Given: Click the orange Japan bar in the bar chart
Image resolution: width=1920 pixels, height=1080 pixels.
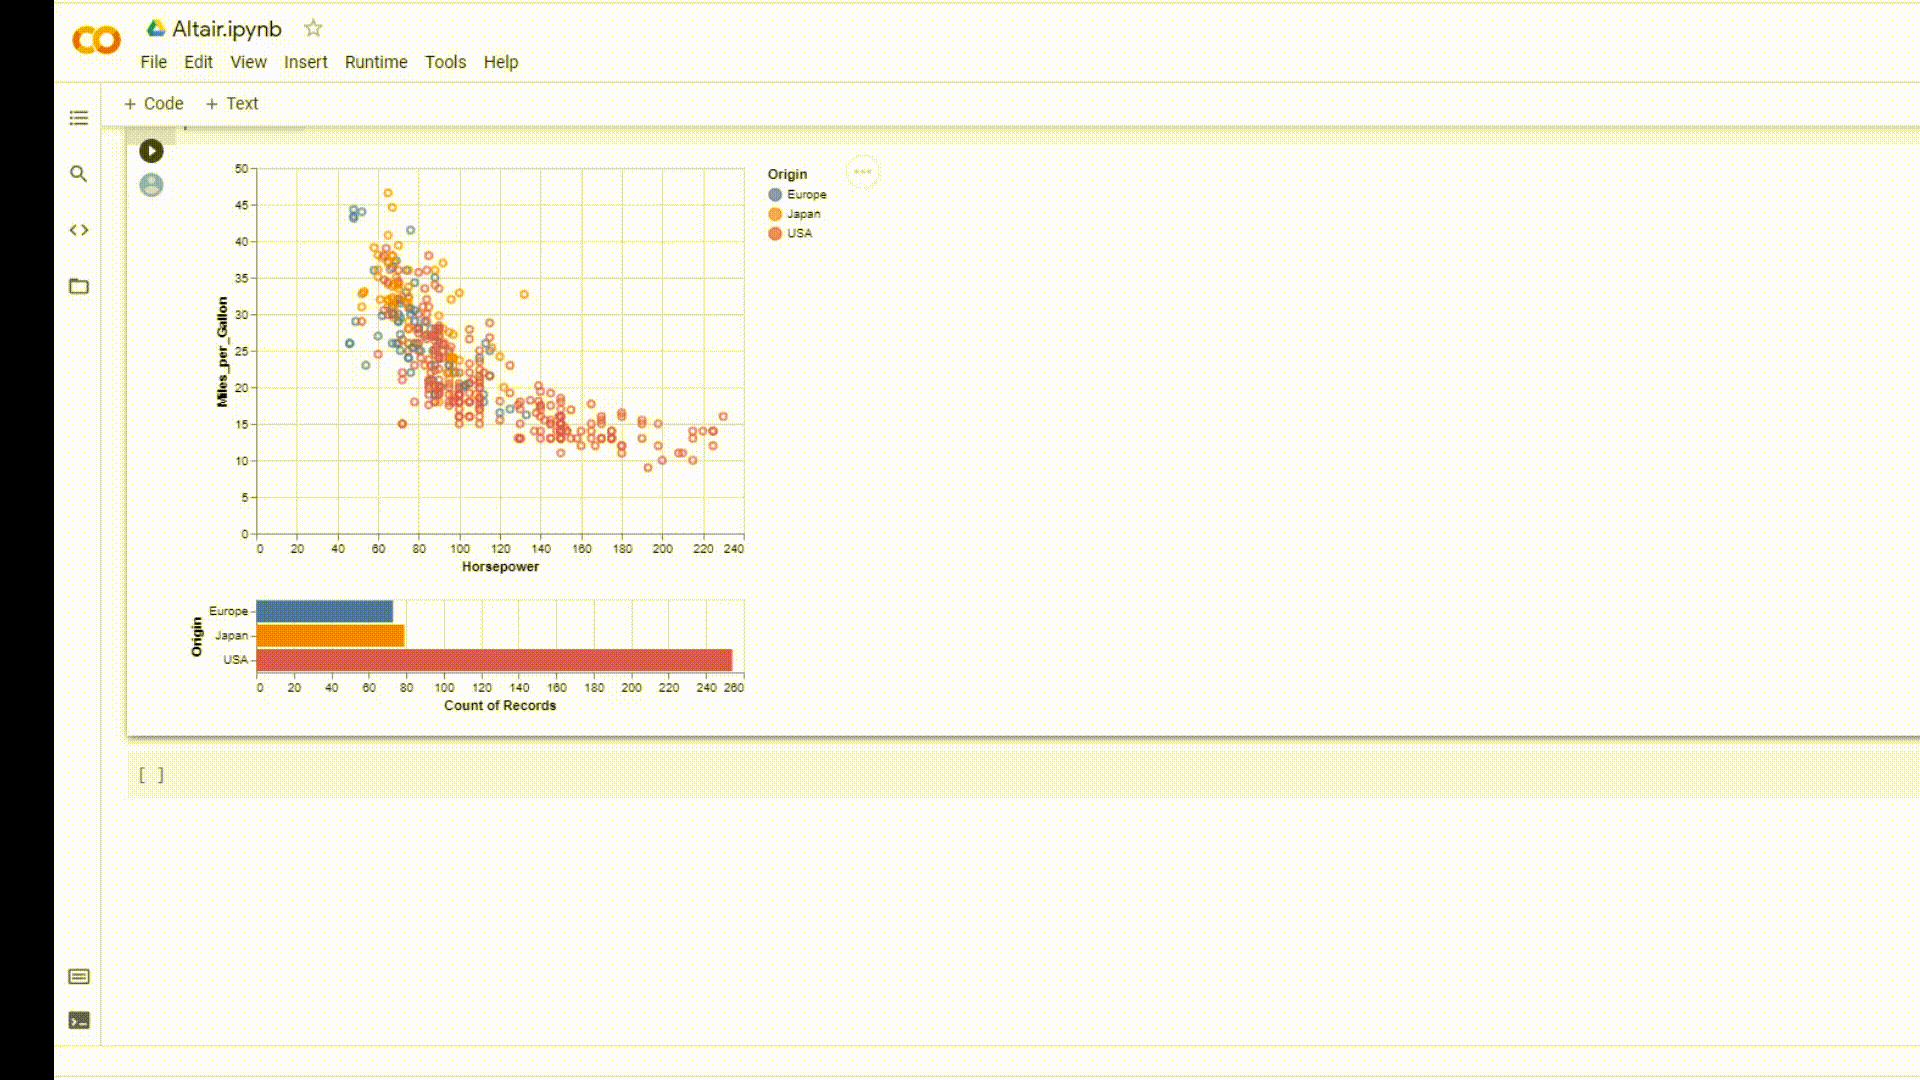Looking at the screenshot, I should (x=331, y=635).
